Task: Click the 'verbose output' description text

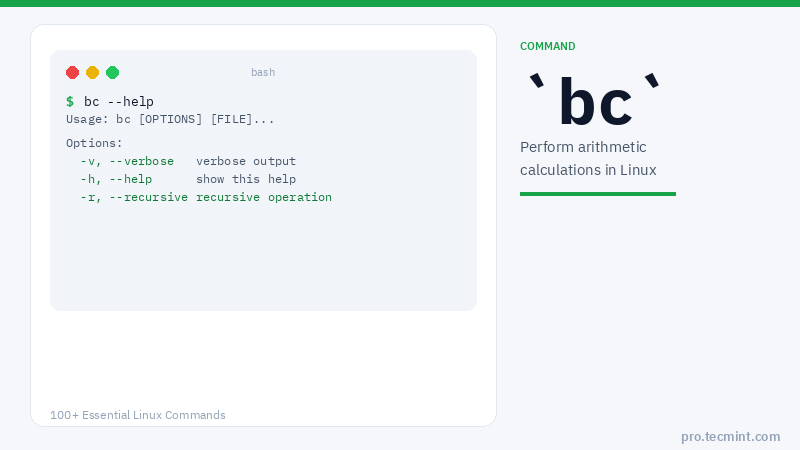Action: coord(246,161)
